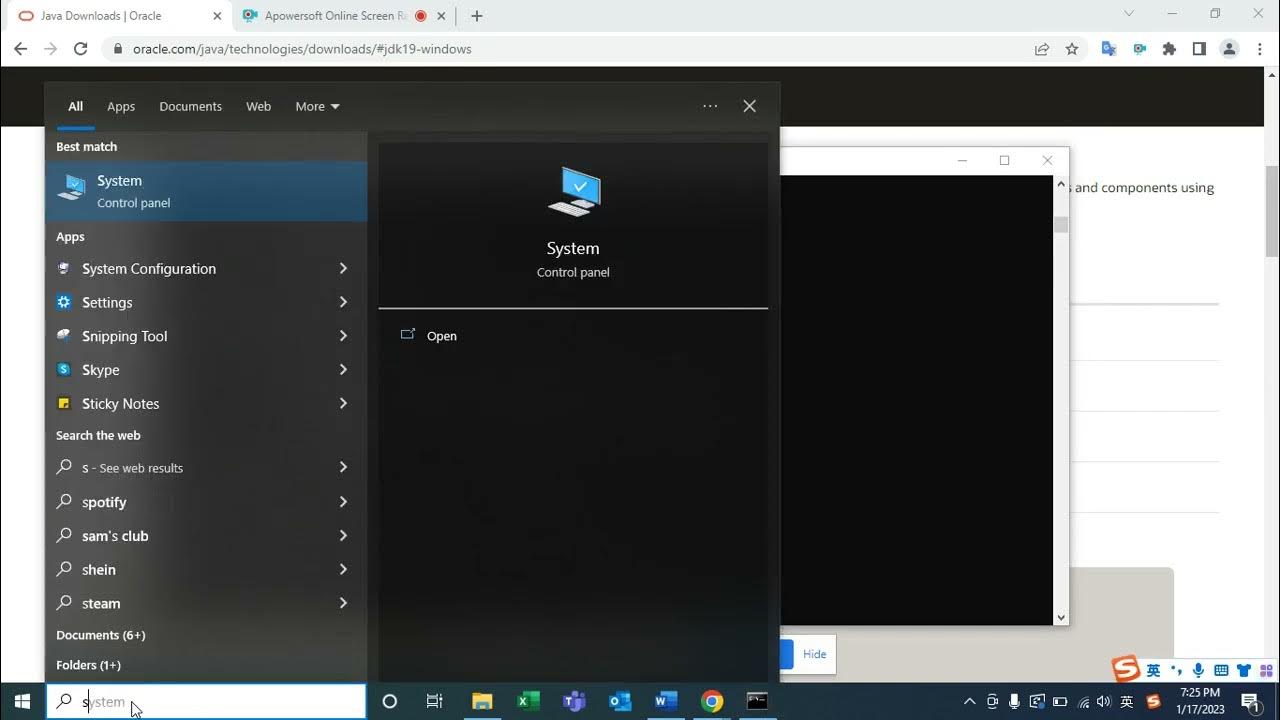Click scrollbar down arrow in console window
The width and height of the screenshot is (1280, 720).
tap(1061, 618)
